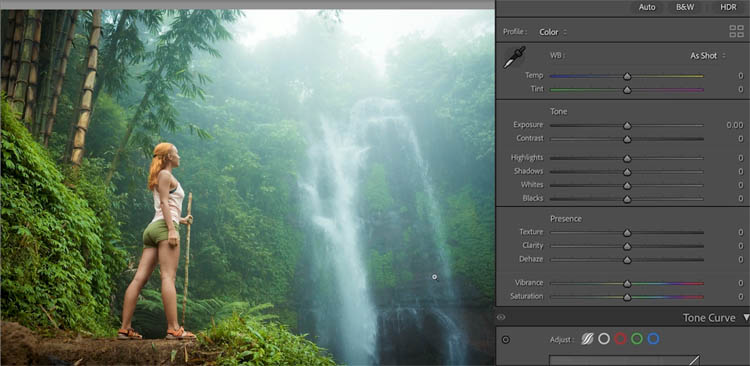
Task: Click the Shadows slider handle
Action: point(627,172)
